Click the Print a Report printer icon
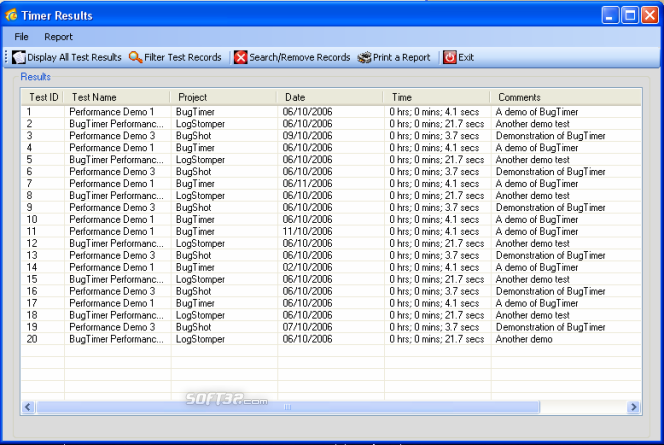664x445 pixels. [x=364, y=57]
